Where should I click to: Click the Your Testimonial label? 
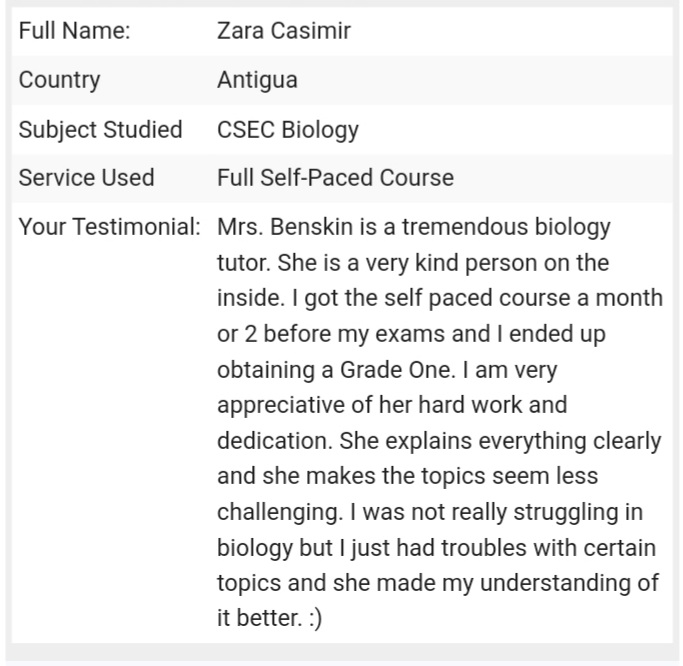109,227
